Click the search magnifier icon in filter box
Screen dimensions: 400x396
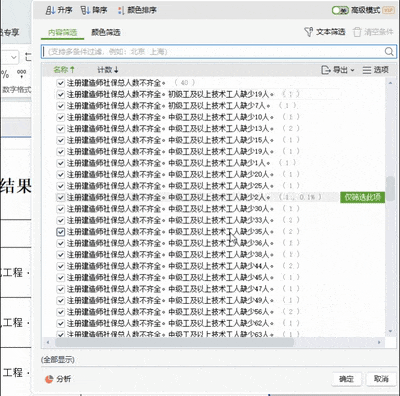(389, 51)
